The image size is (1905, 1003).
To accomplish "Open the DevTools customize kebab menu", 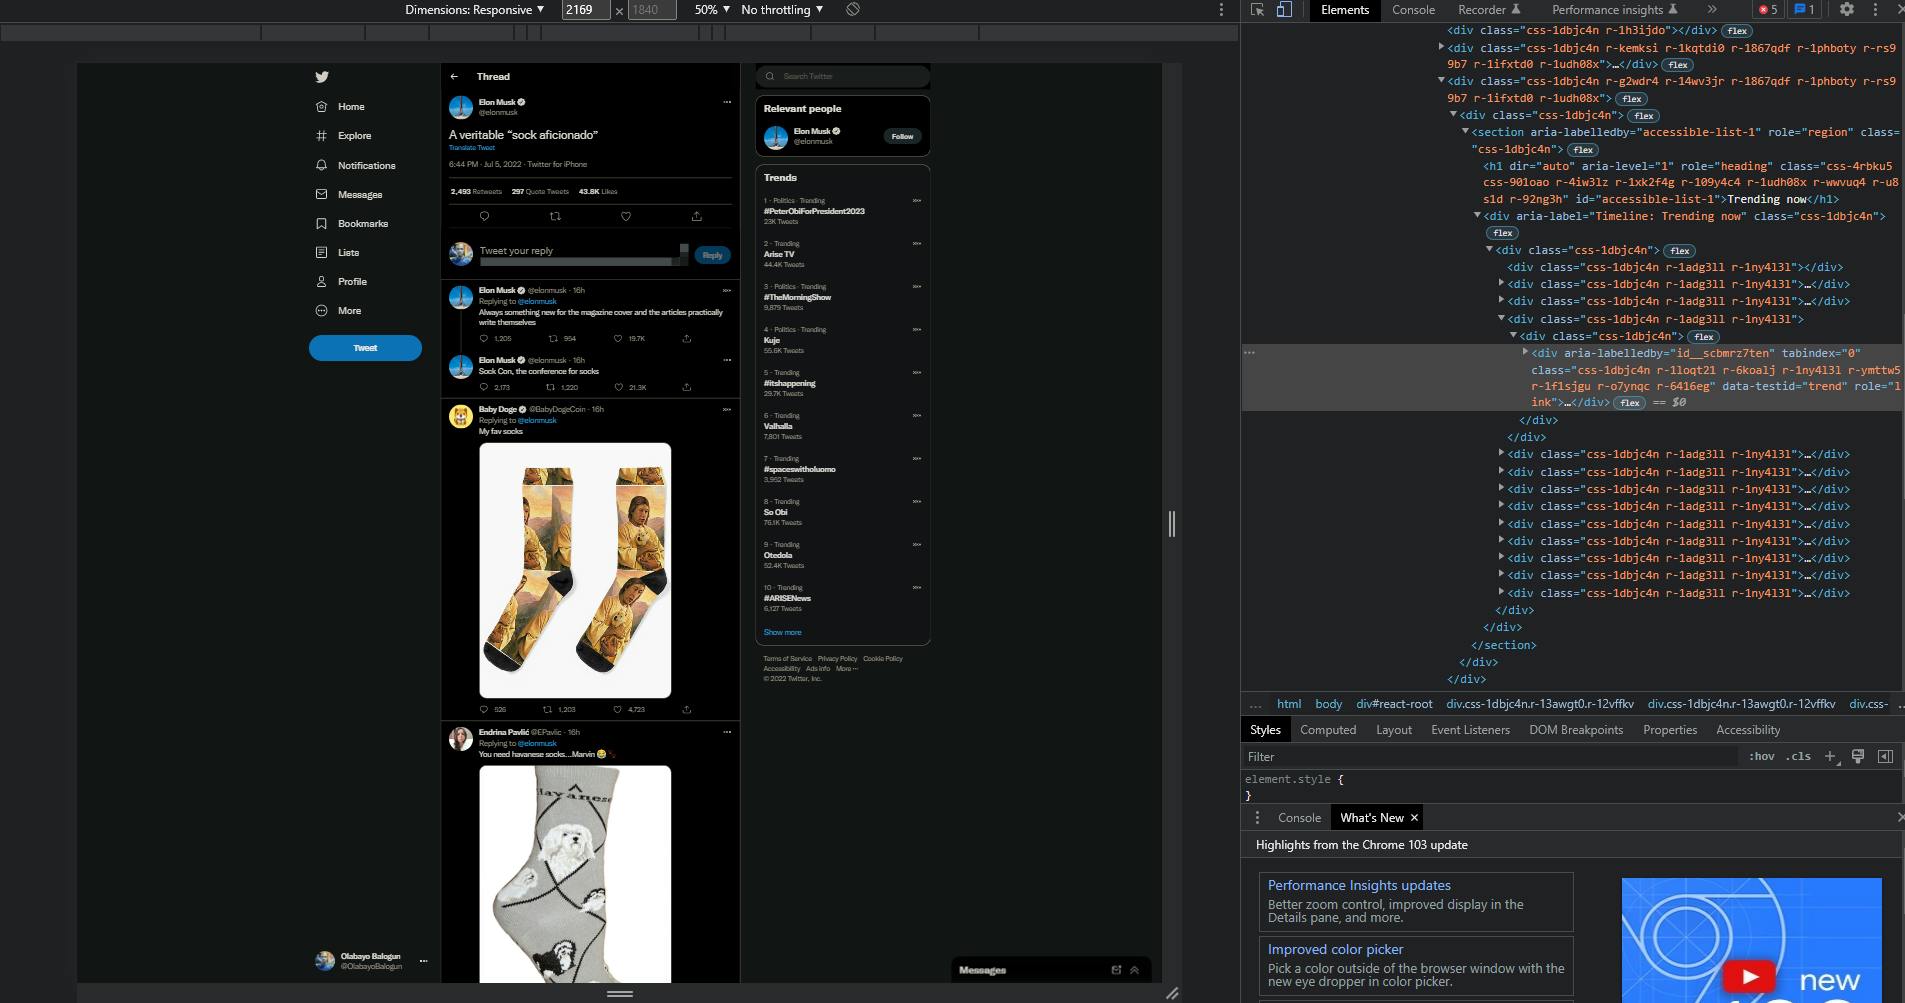I will click(1875, 9).
